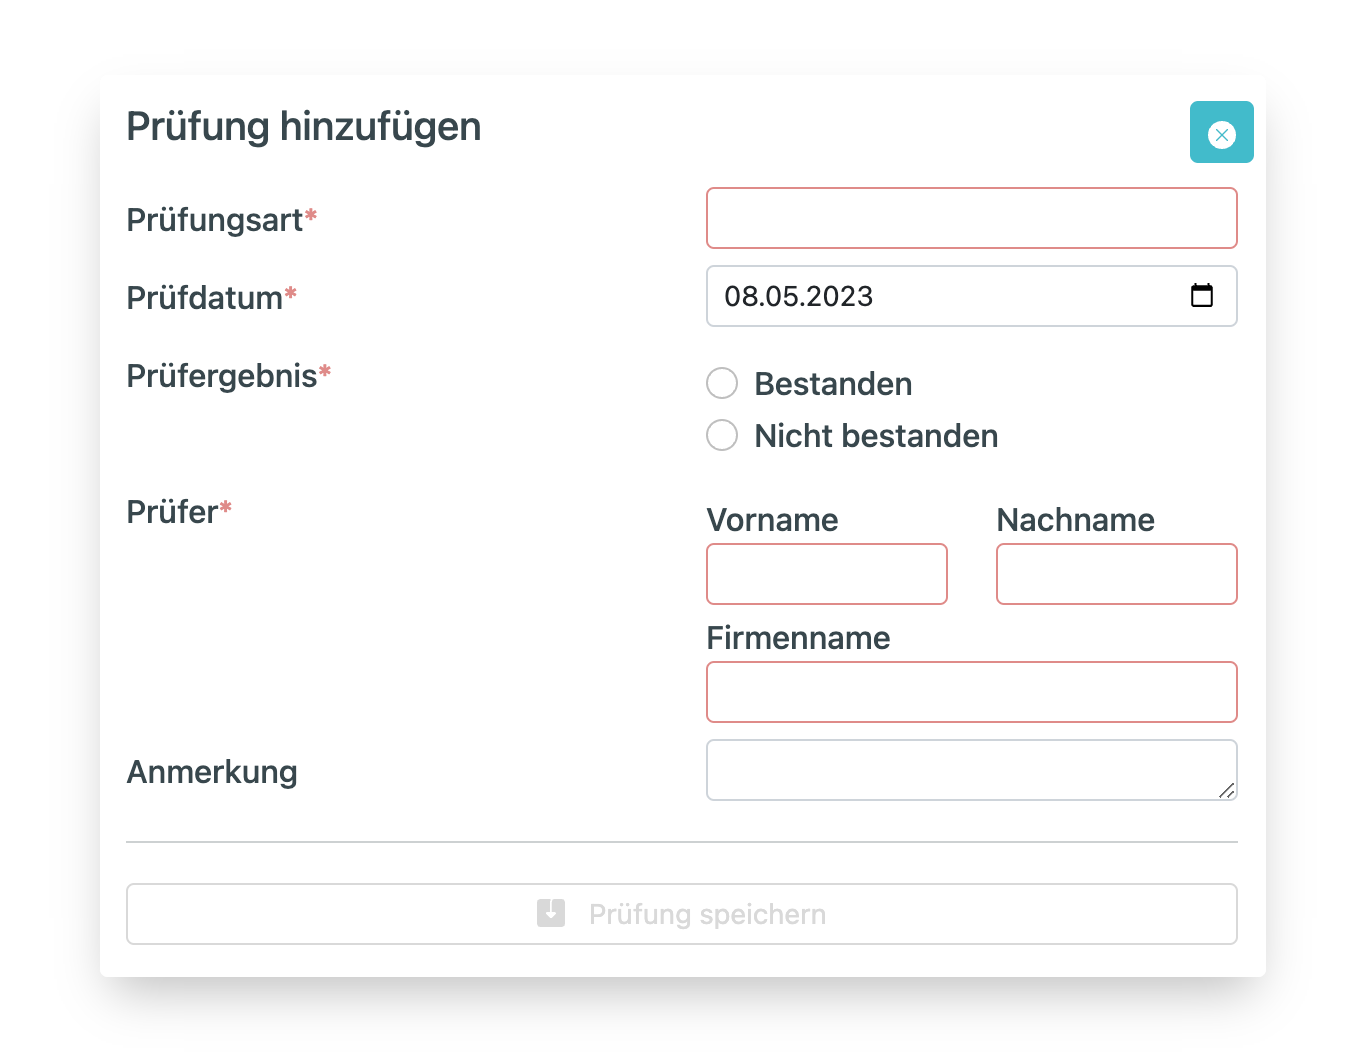Focus the Vorname input field
This screenshot has height=1052, width=1366.
[x=827, y=574]
